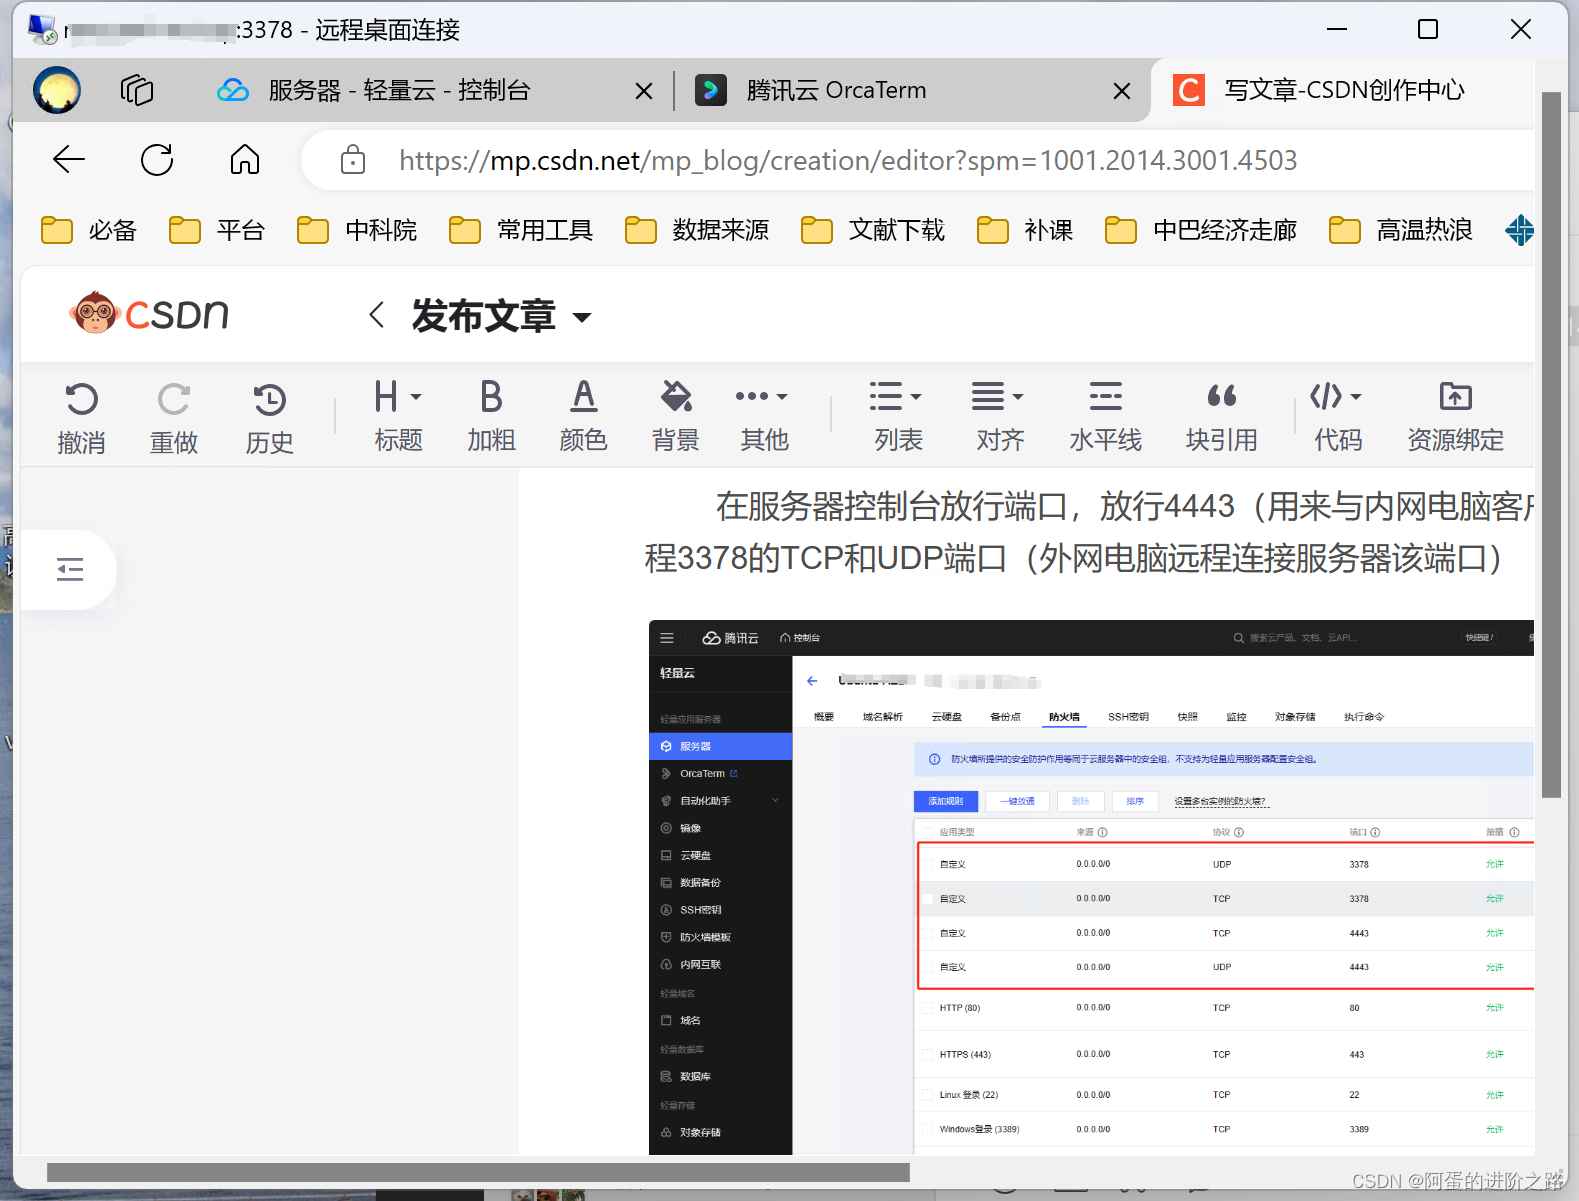Click the horizontal scrollbar at bottom

pos(478,1172)
